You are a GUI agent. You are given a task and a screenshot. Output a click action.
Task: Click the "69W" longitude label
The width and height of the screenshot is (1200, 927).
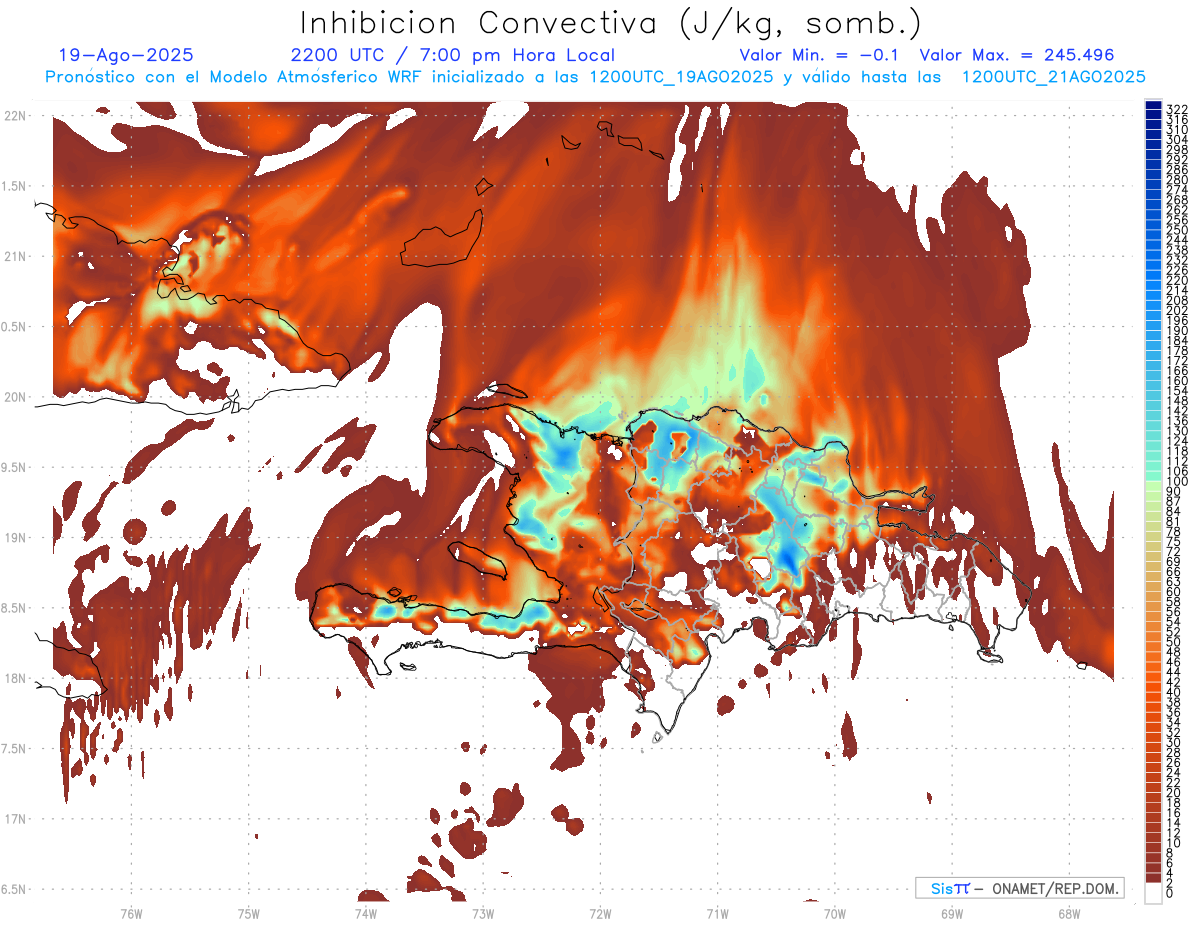952,913
